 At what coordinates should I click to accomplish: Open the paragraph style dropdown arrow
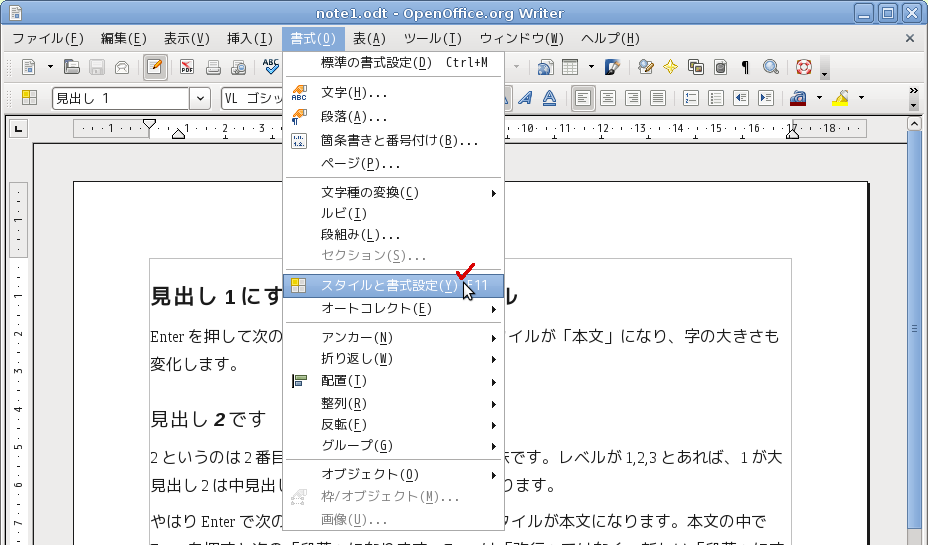point(200,98)
